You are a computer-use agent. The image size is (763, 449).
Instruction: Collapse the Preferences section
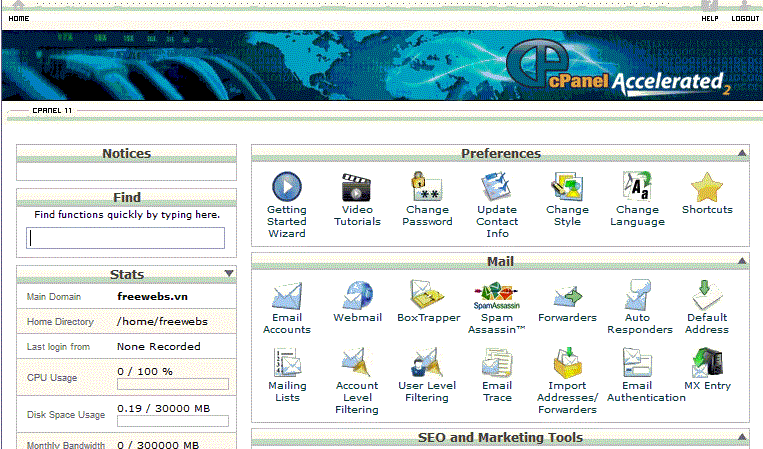tap(741, 153)
